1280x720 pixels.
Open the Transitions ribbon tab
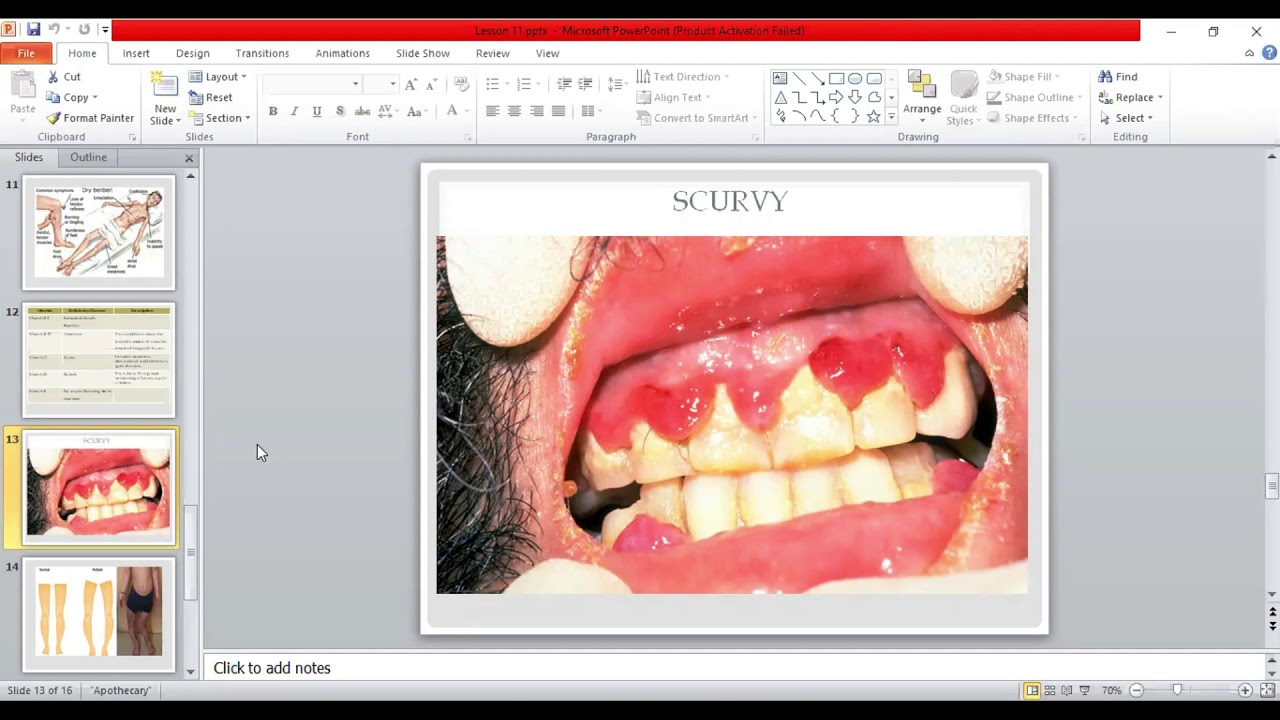(262, 53)
